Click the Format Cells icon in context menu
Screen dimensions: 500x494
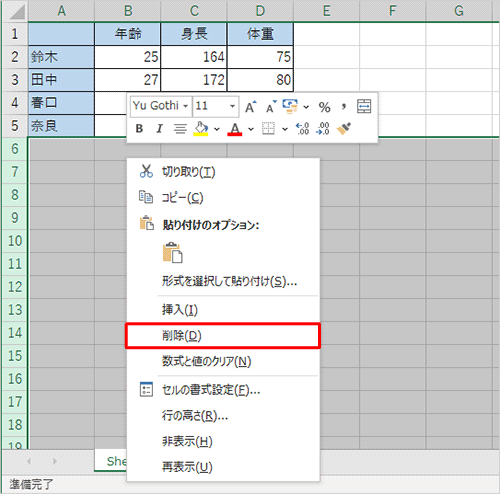pyautogui.click(x=146, y=389)
